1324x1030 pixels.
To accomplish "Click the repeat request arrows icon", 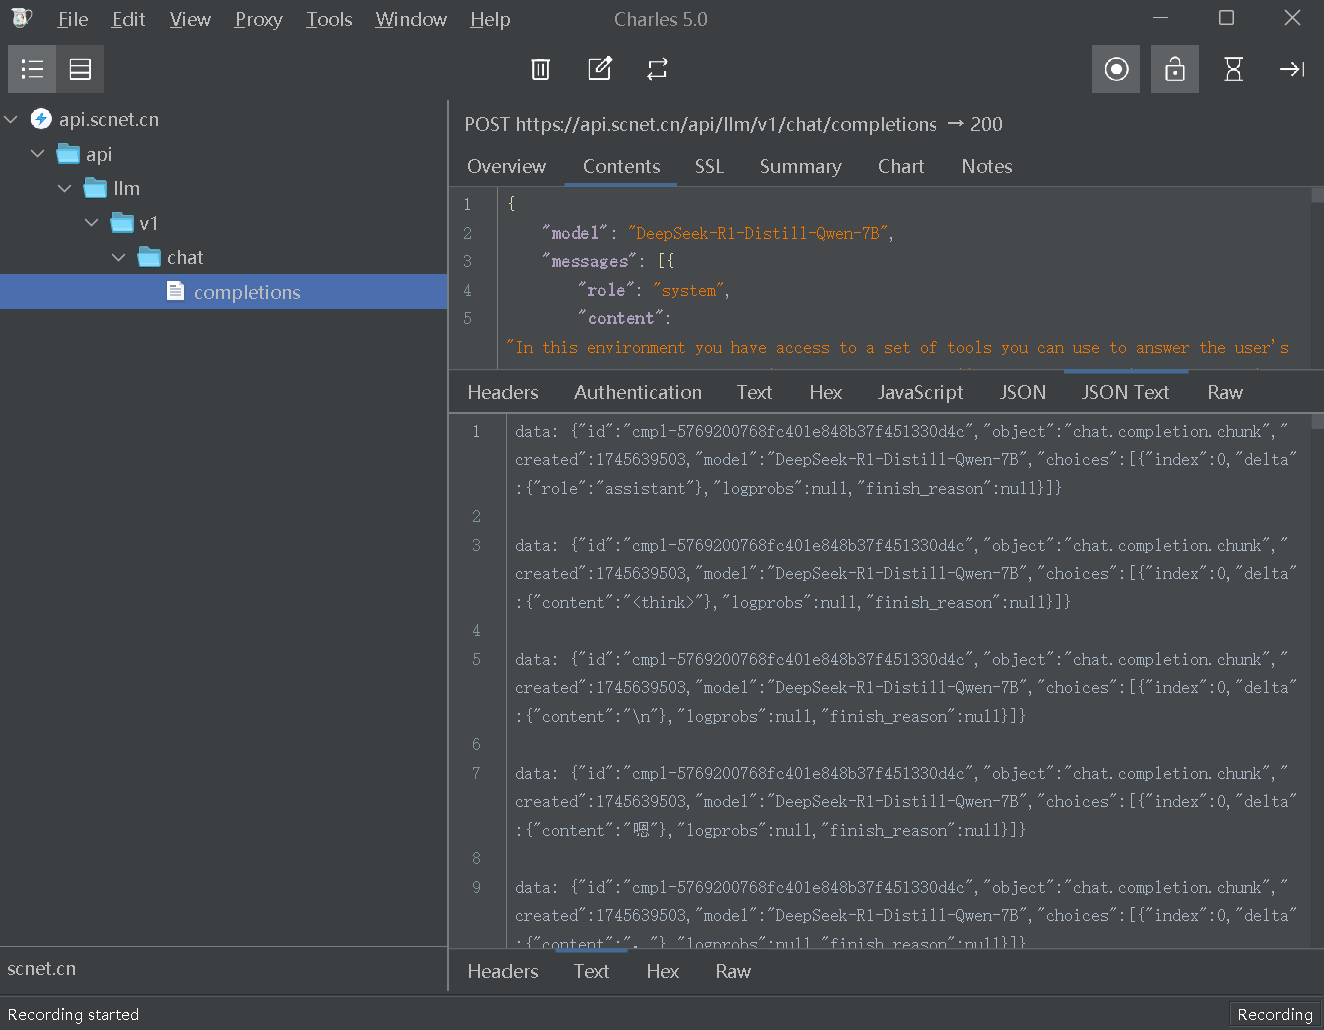I will pos(657,69).
